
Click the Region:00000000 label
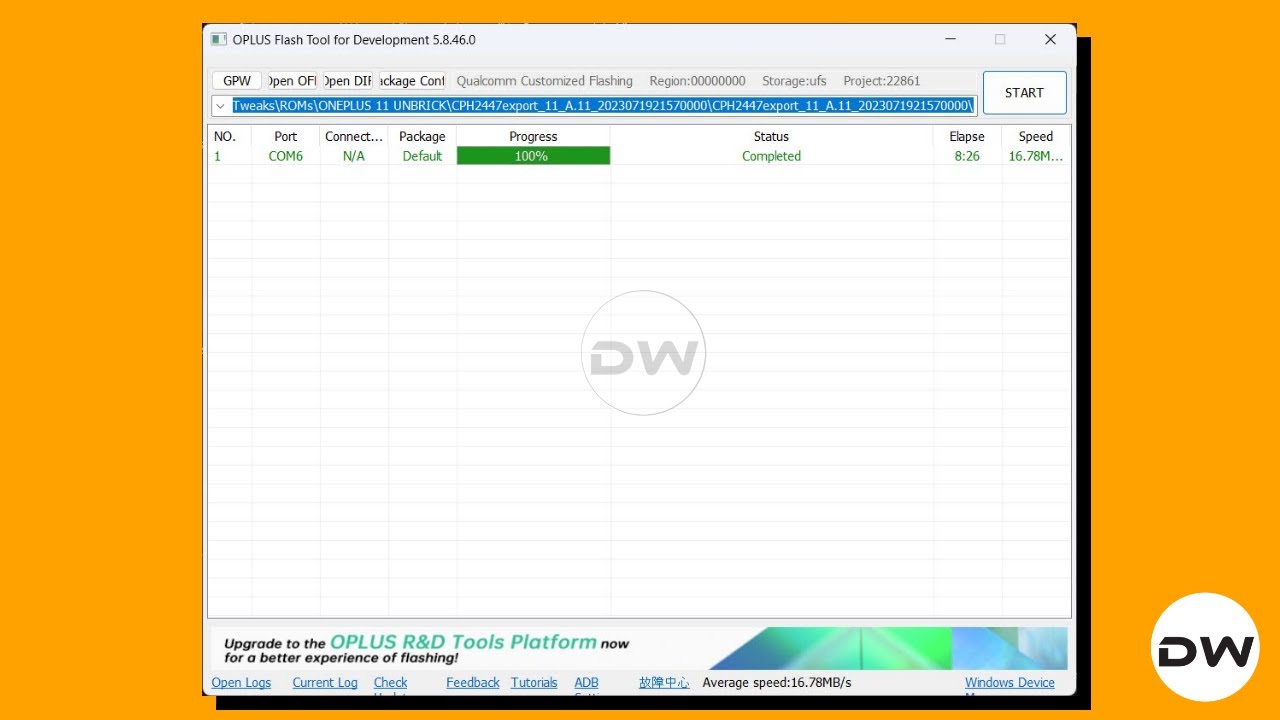[x=697, y=81]
